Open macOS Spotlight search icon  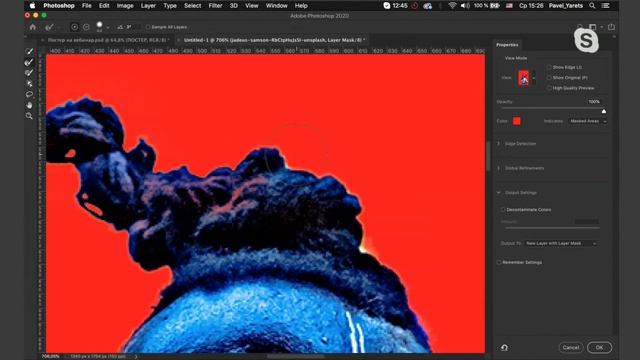point(592,6)
